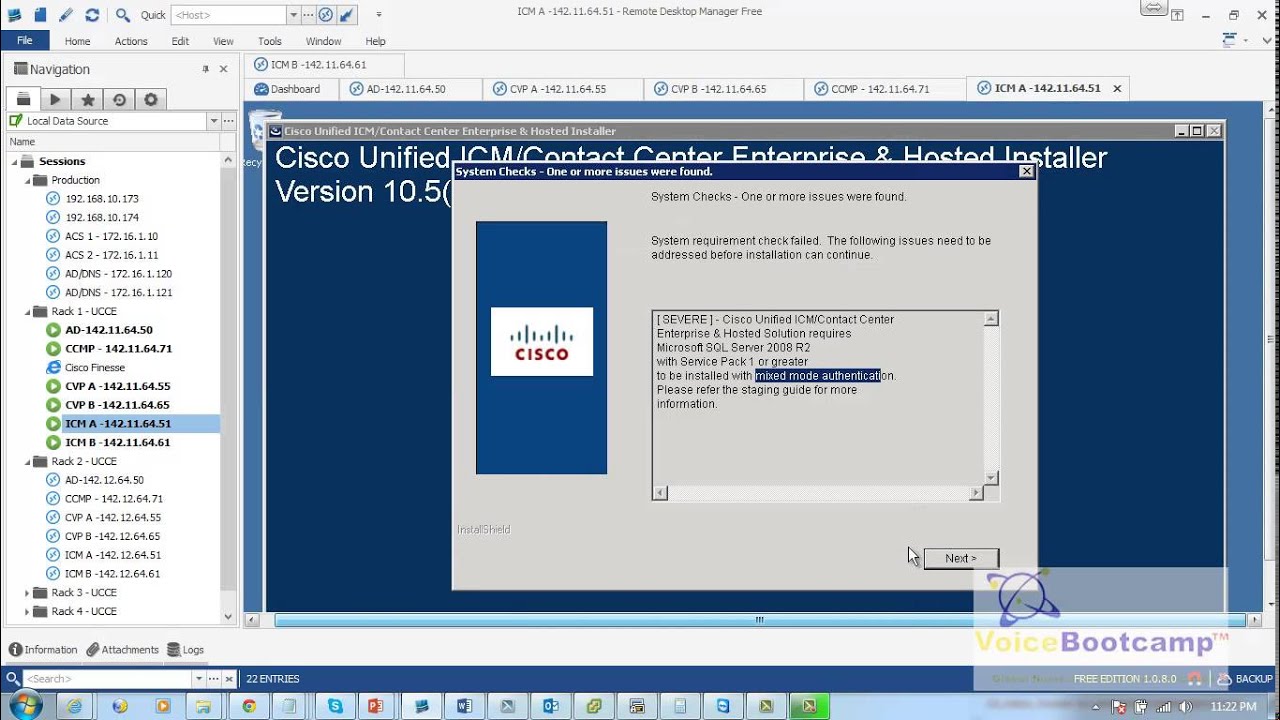Click the pencil edit icon
Screen dimensions: 1280x720
click(66, 14)
